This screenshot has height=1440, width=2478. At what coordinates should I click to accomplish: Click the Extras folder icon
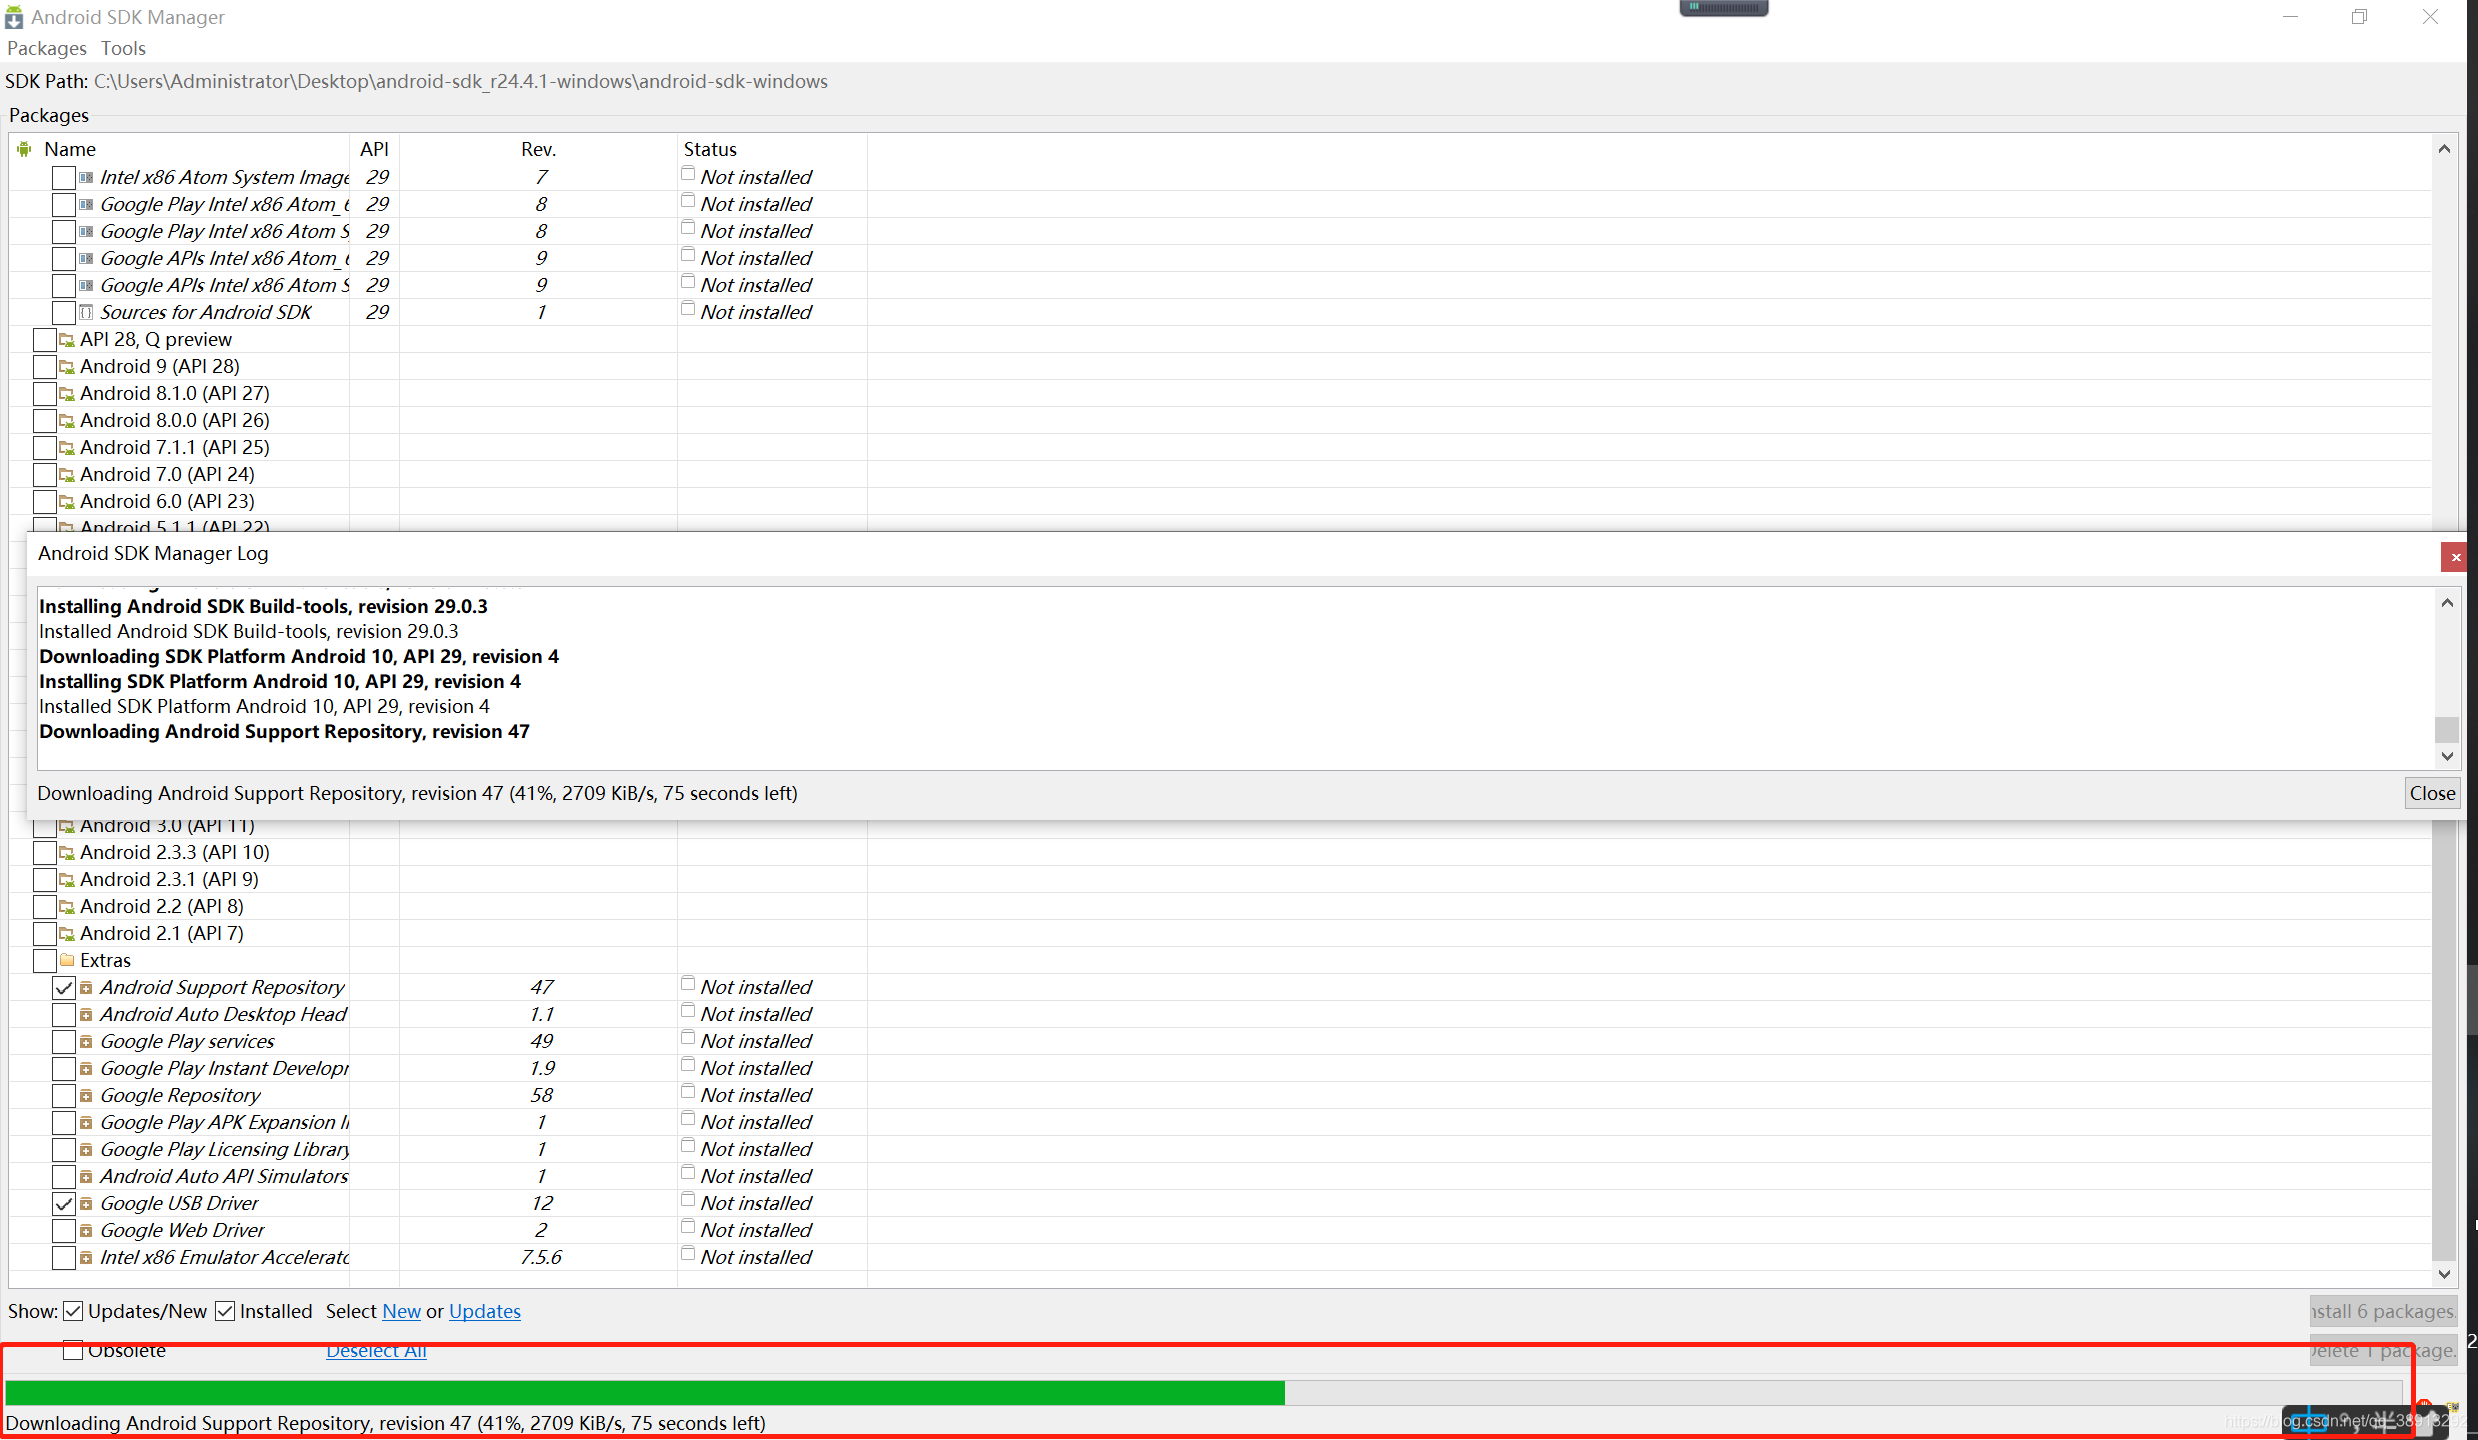[67, 960]
